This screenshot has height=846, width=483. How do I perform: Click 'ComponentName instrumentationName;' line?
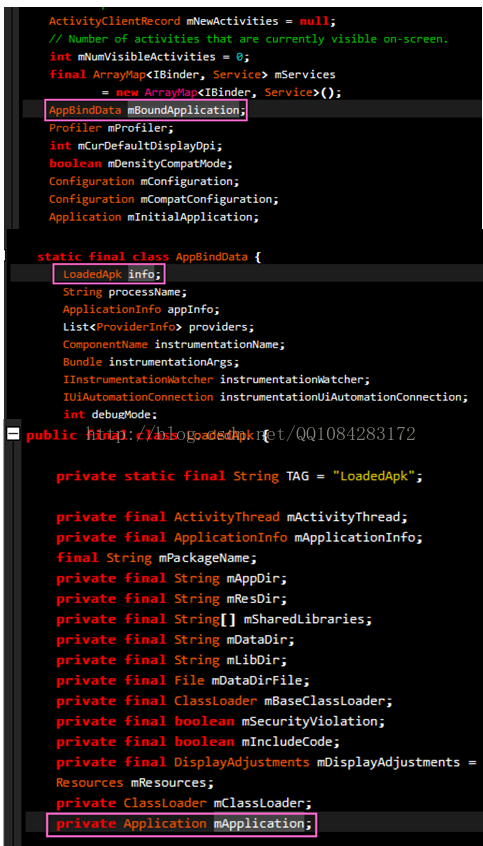tap(174, 344)
